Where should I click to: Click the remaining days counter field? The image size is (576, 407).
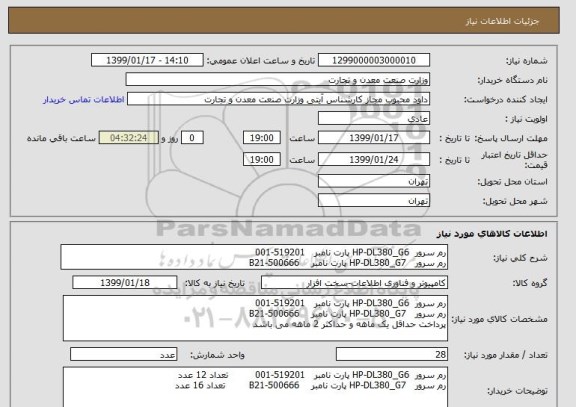click(x=192, y=138)
